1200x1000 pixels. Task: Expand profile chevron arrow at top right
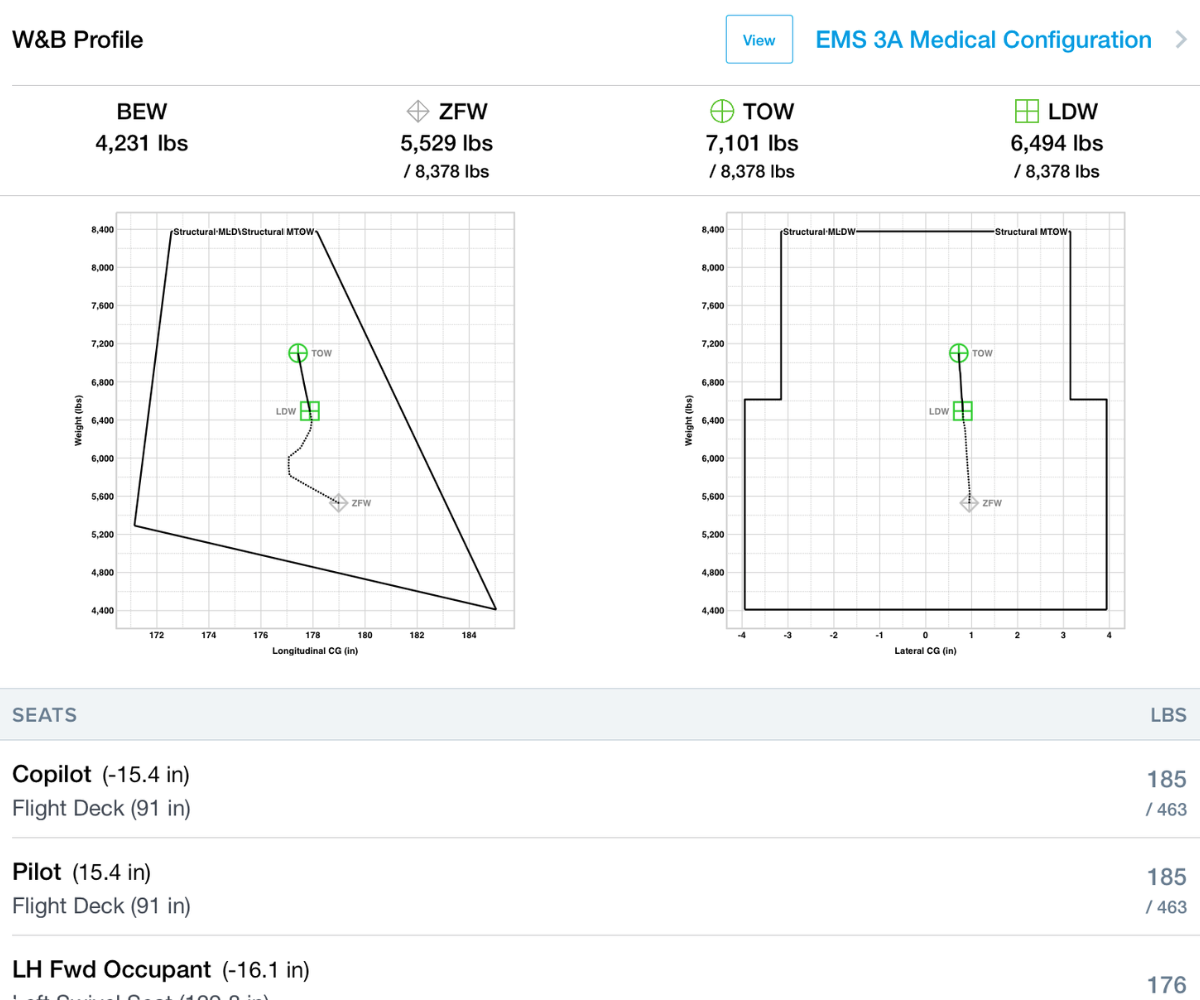pos(1180,40)
